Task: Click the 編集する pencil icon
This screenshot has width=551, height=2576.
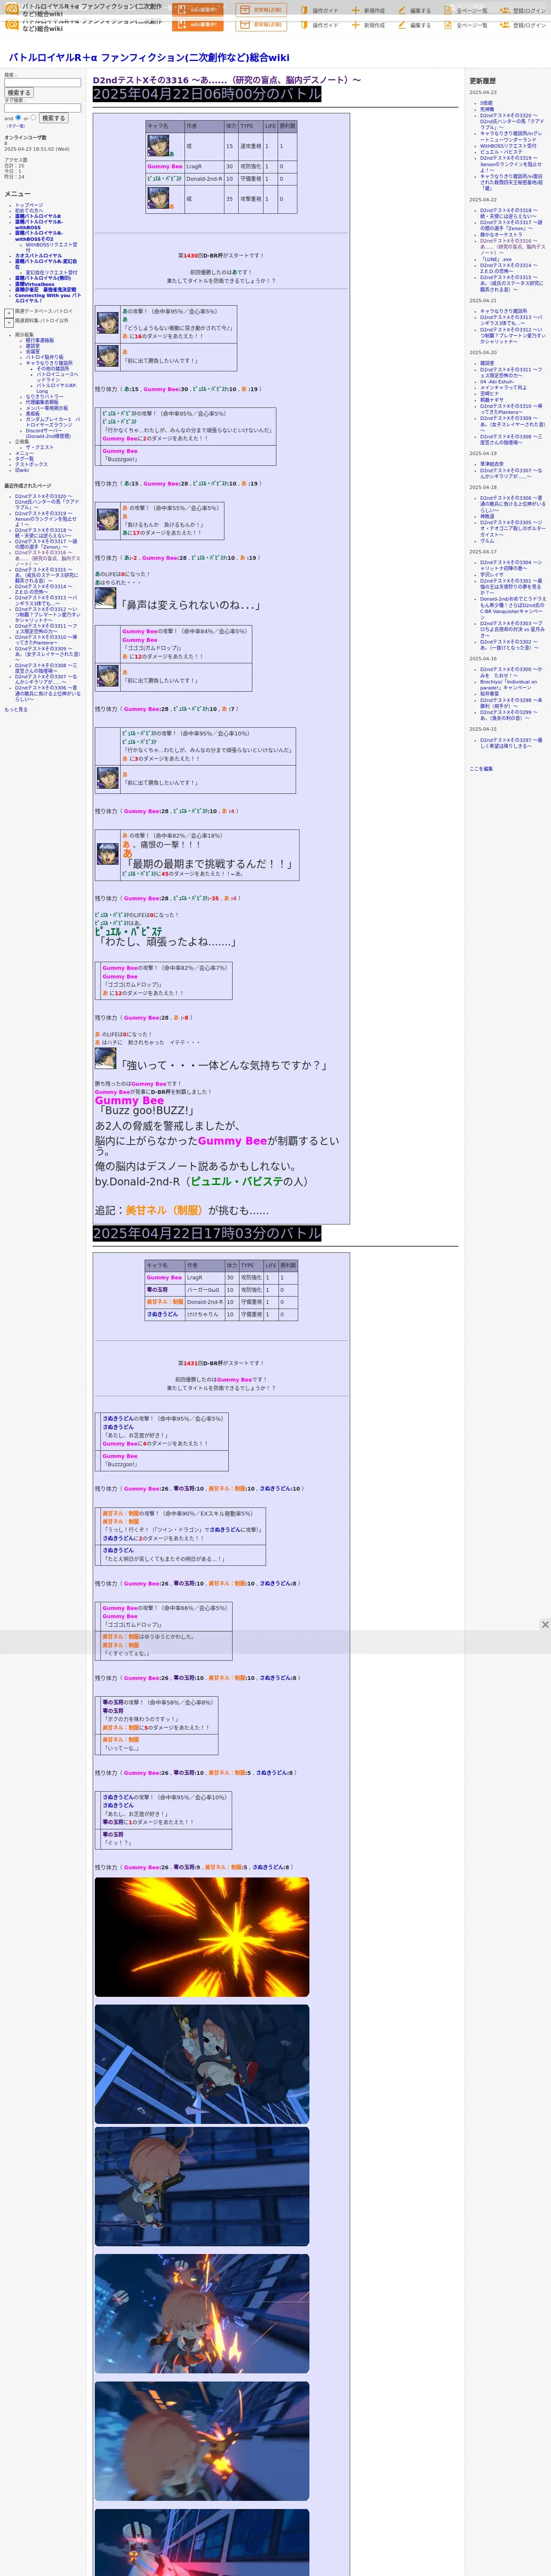Action: click(x=402, y=10)
